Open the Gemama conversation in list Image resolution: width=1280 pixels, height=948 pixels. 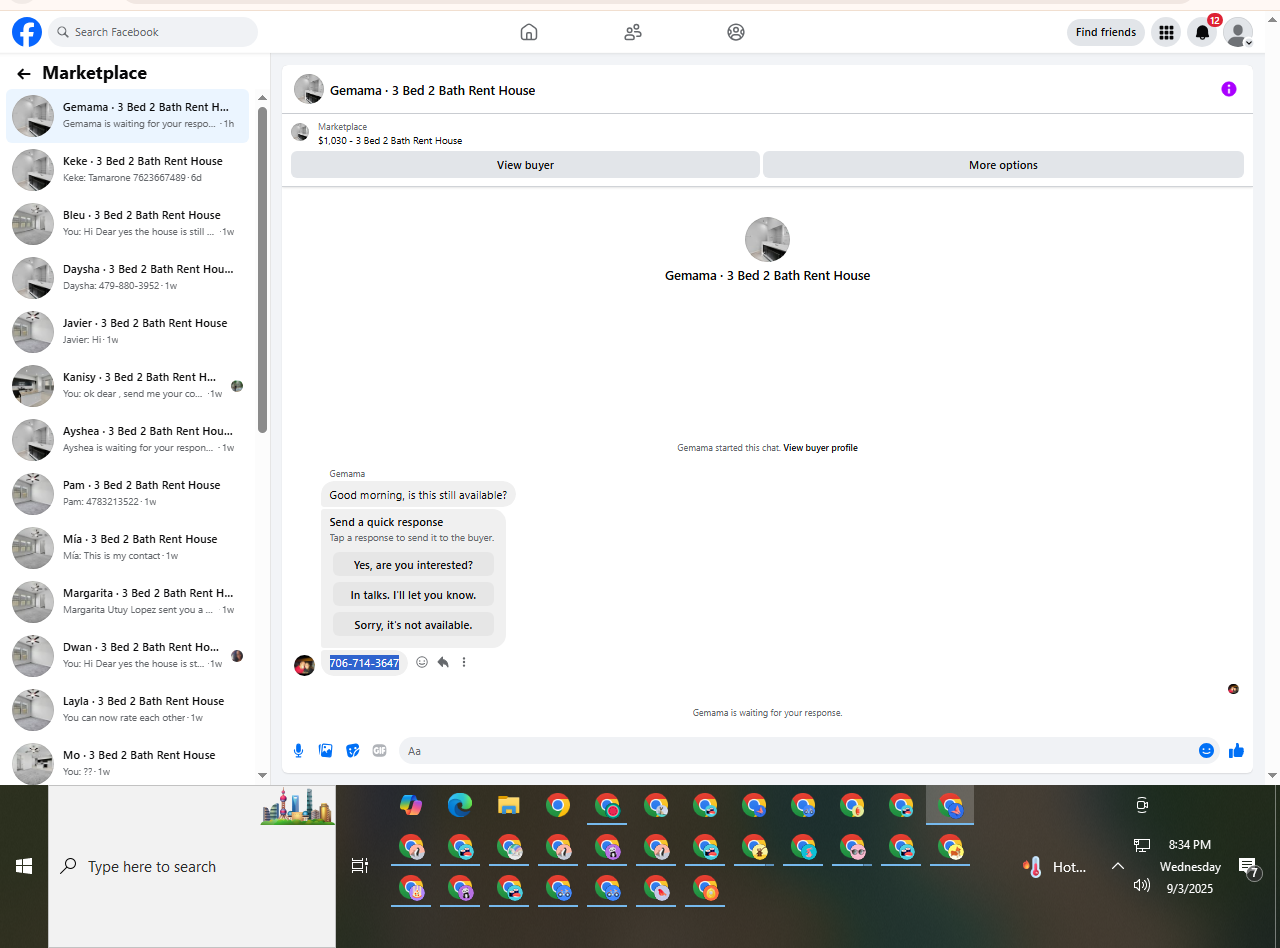click(128, 116)
